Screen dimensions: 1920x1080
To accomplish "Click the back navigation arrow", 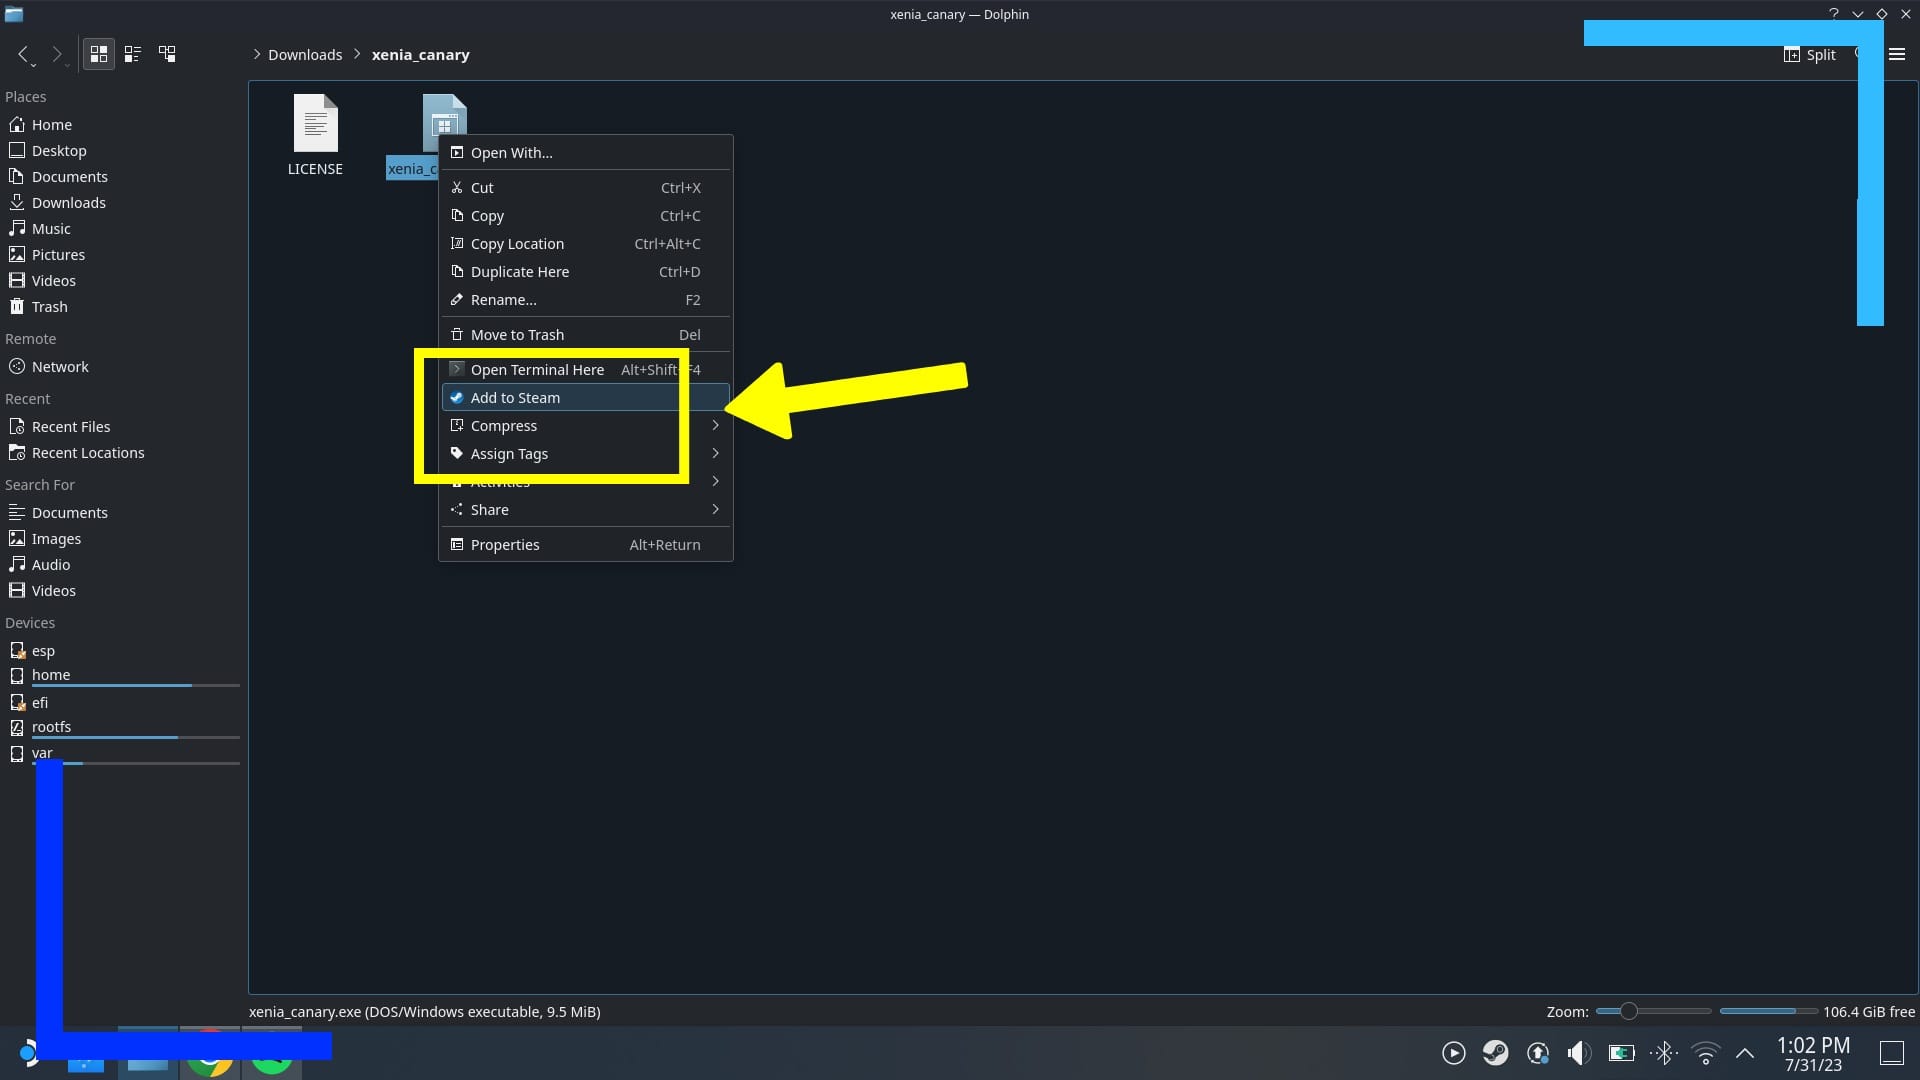I will point(24,54).
